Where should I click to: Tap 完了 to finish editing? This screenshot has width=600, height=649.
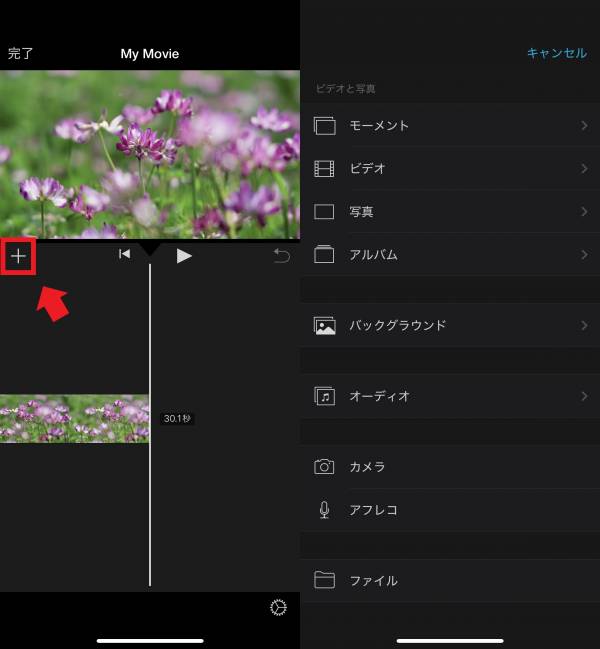coord(21,54)
